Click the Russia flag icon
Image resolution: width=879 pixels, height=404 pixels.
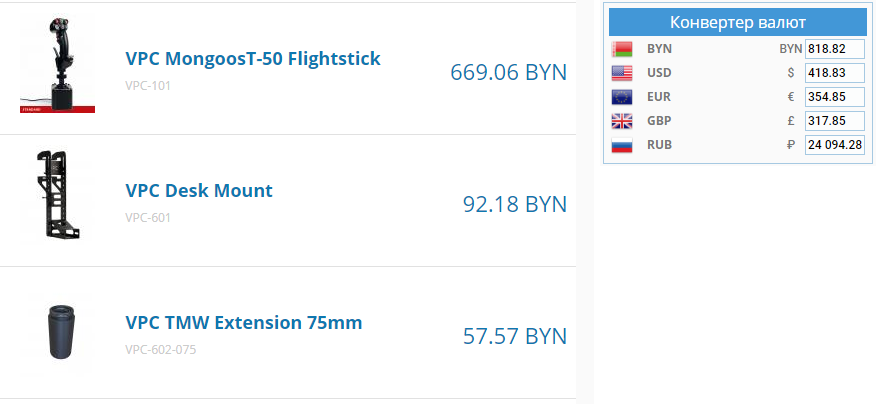(x=622, y=145)
